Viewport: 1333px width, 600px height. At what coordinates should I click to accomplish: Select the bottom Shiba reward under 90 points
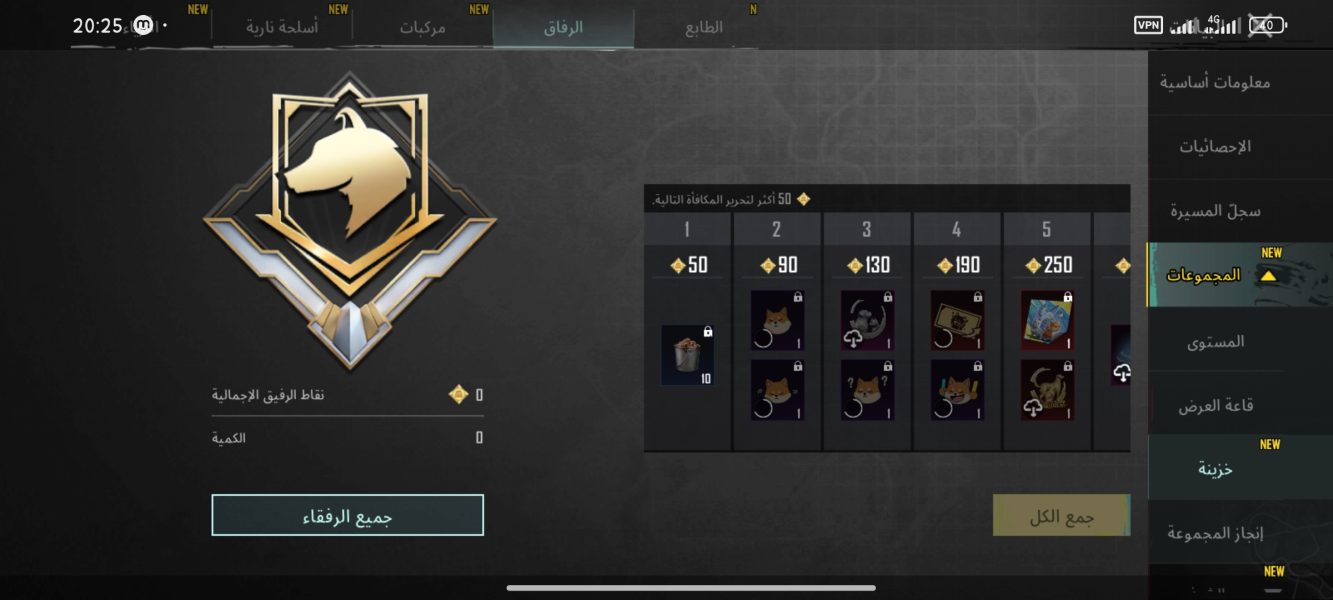[x=777, y=390]
